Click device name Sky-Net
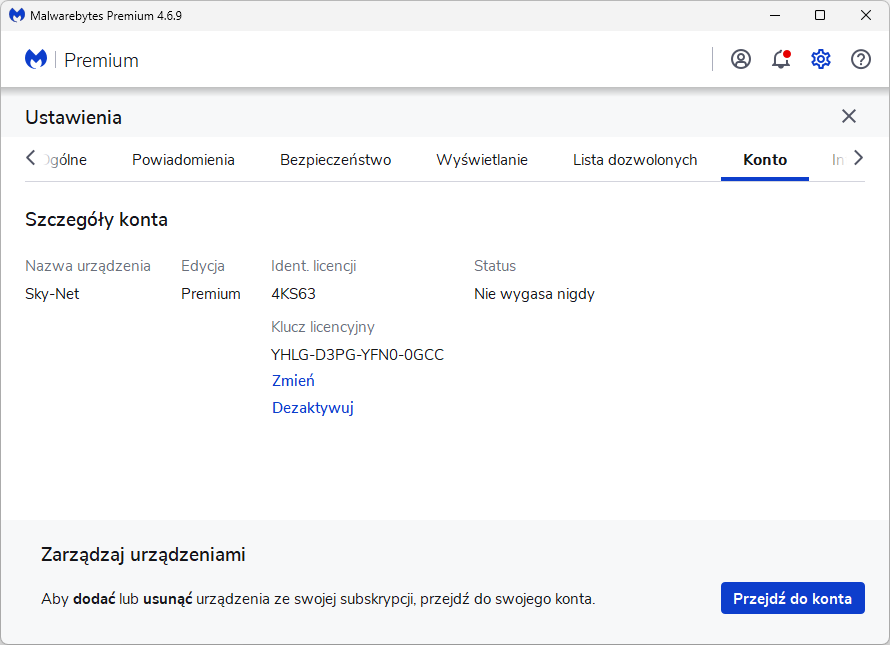Viewport: 890px width, 645px height. point(52,294)
